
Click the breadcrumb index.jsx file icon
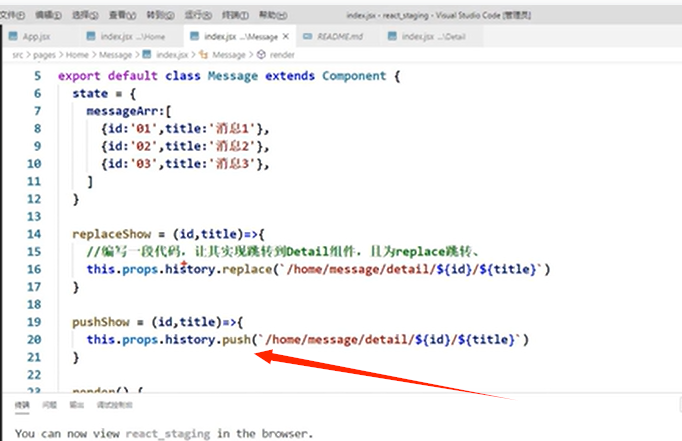(147, 55)
